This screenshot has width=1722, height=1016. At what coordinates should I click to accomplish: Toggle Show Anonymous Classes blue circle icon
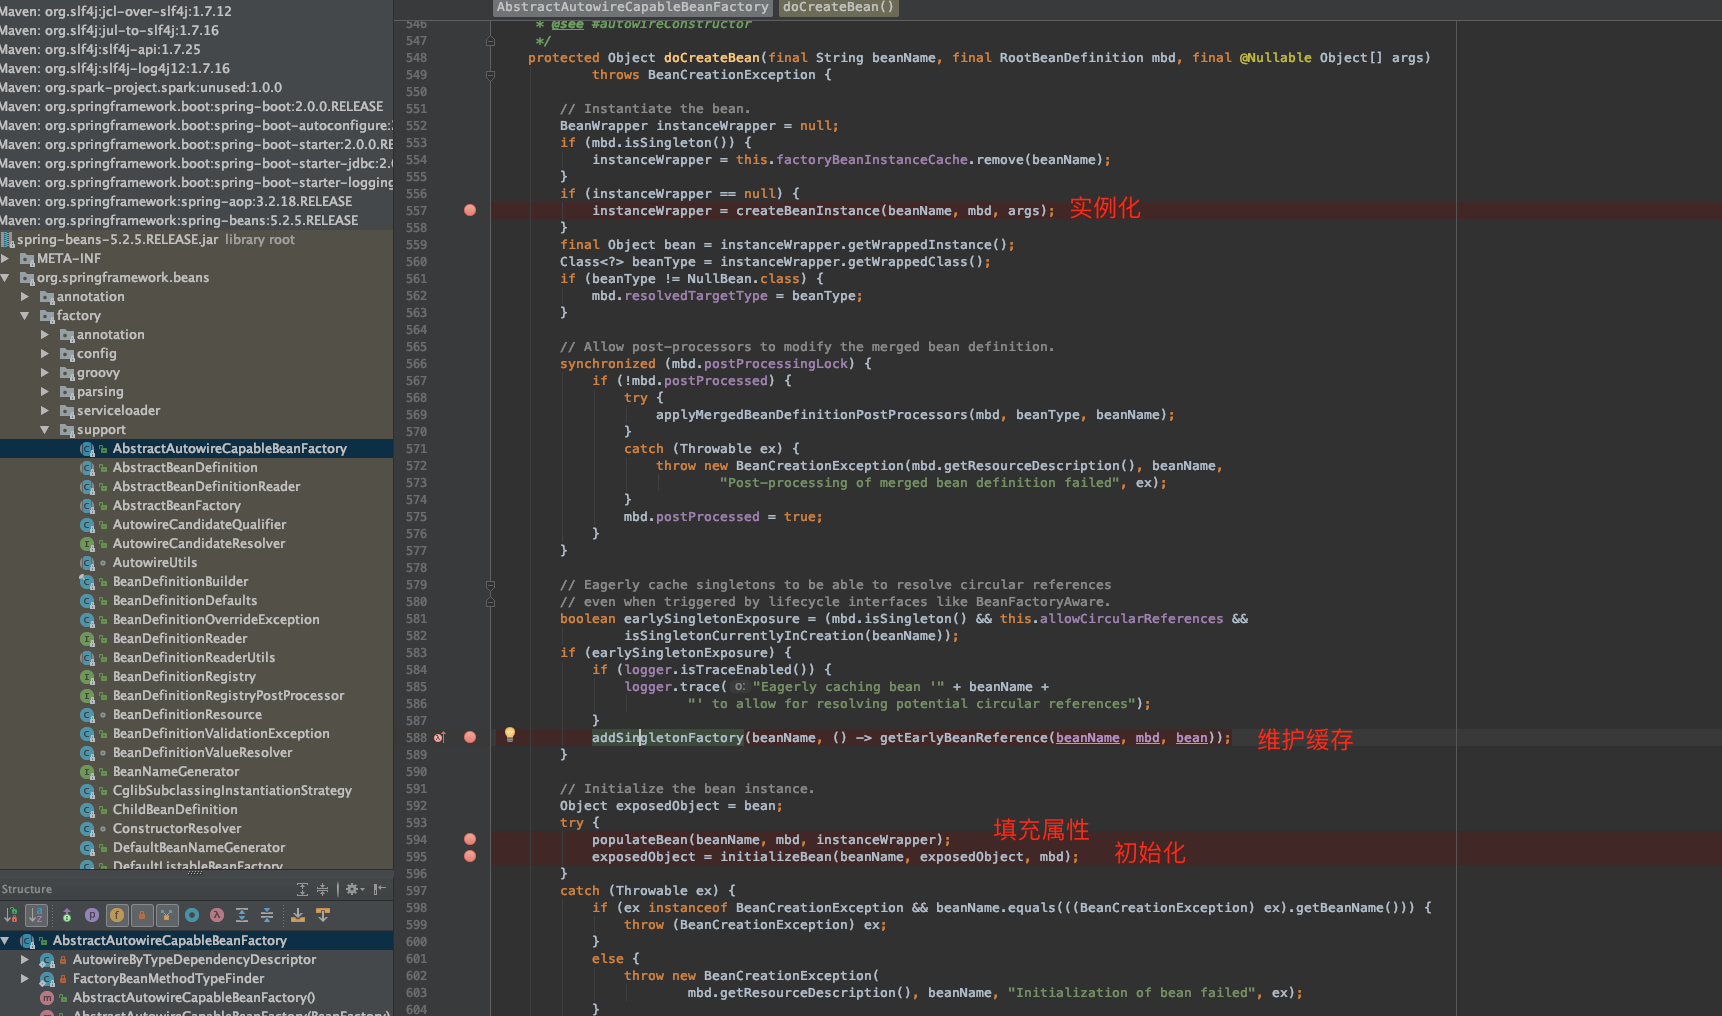pos(192,915)
